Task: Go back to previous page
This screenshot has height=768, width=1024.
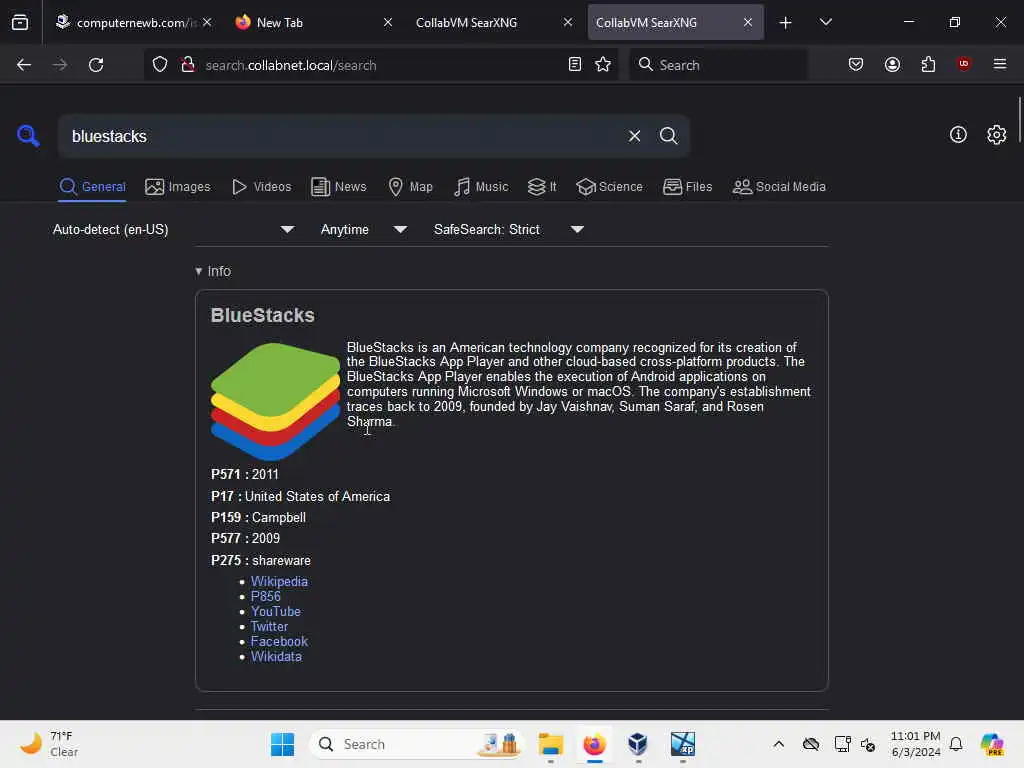Action: coord(24,65)
